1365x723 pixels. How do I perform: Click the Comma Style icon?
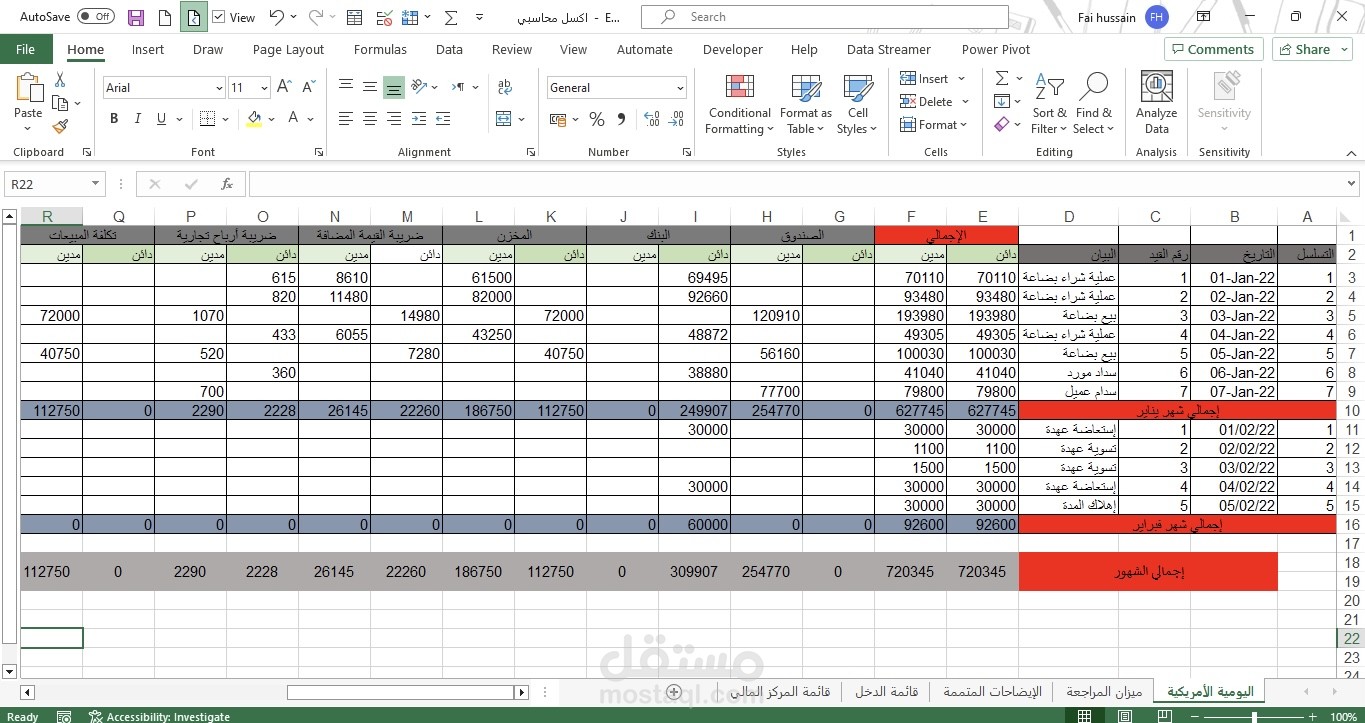coord(621,119)
